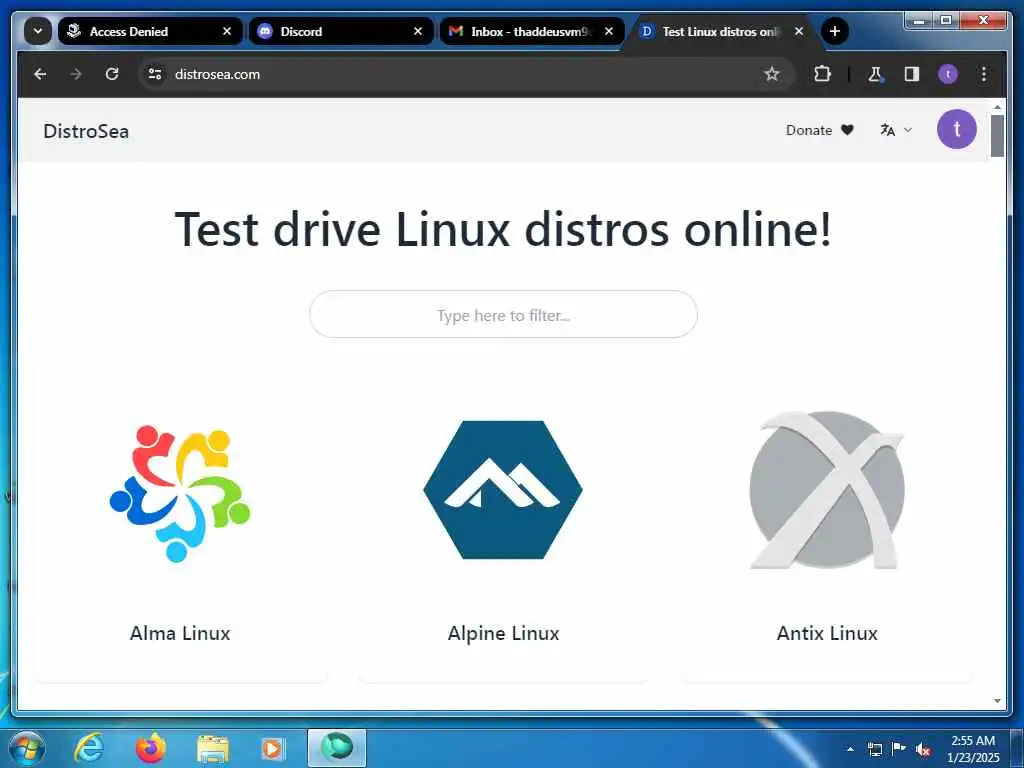
Task: Open the Chrome profile avatar in toolbar
Action: (x=948, y=74)
